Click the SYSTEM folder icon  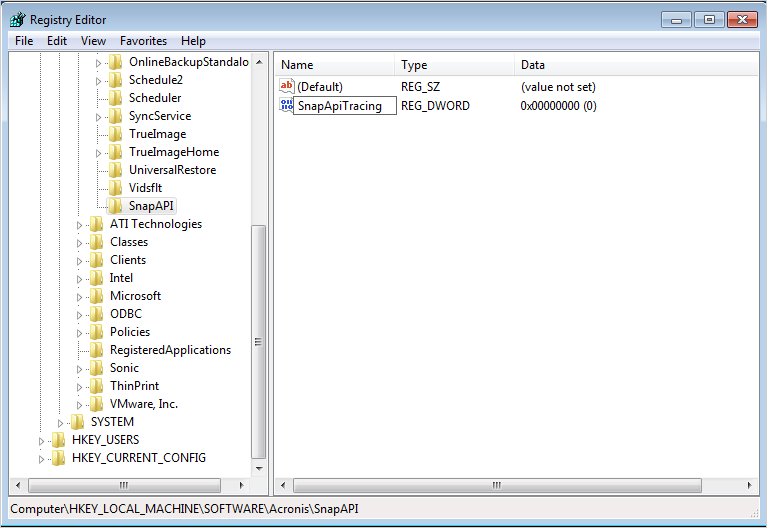[x=78, y=422]
